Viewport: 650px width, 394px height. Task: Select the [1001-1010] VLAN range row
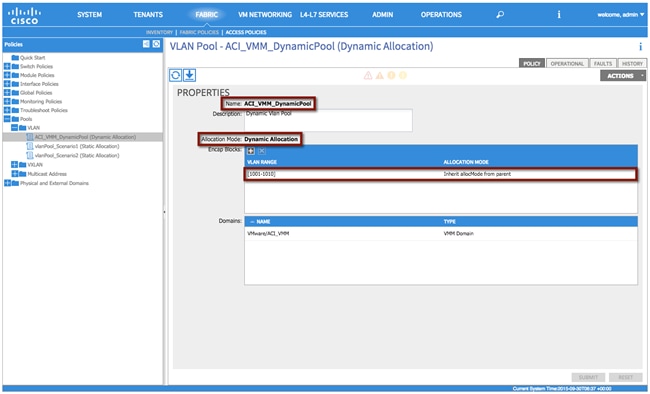[x=441, y=174]
